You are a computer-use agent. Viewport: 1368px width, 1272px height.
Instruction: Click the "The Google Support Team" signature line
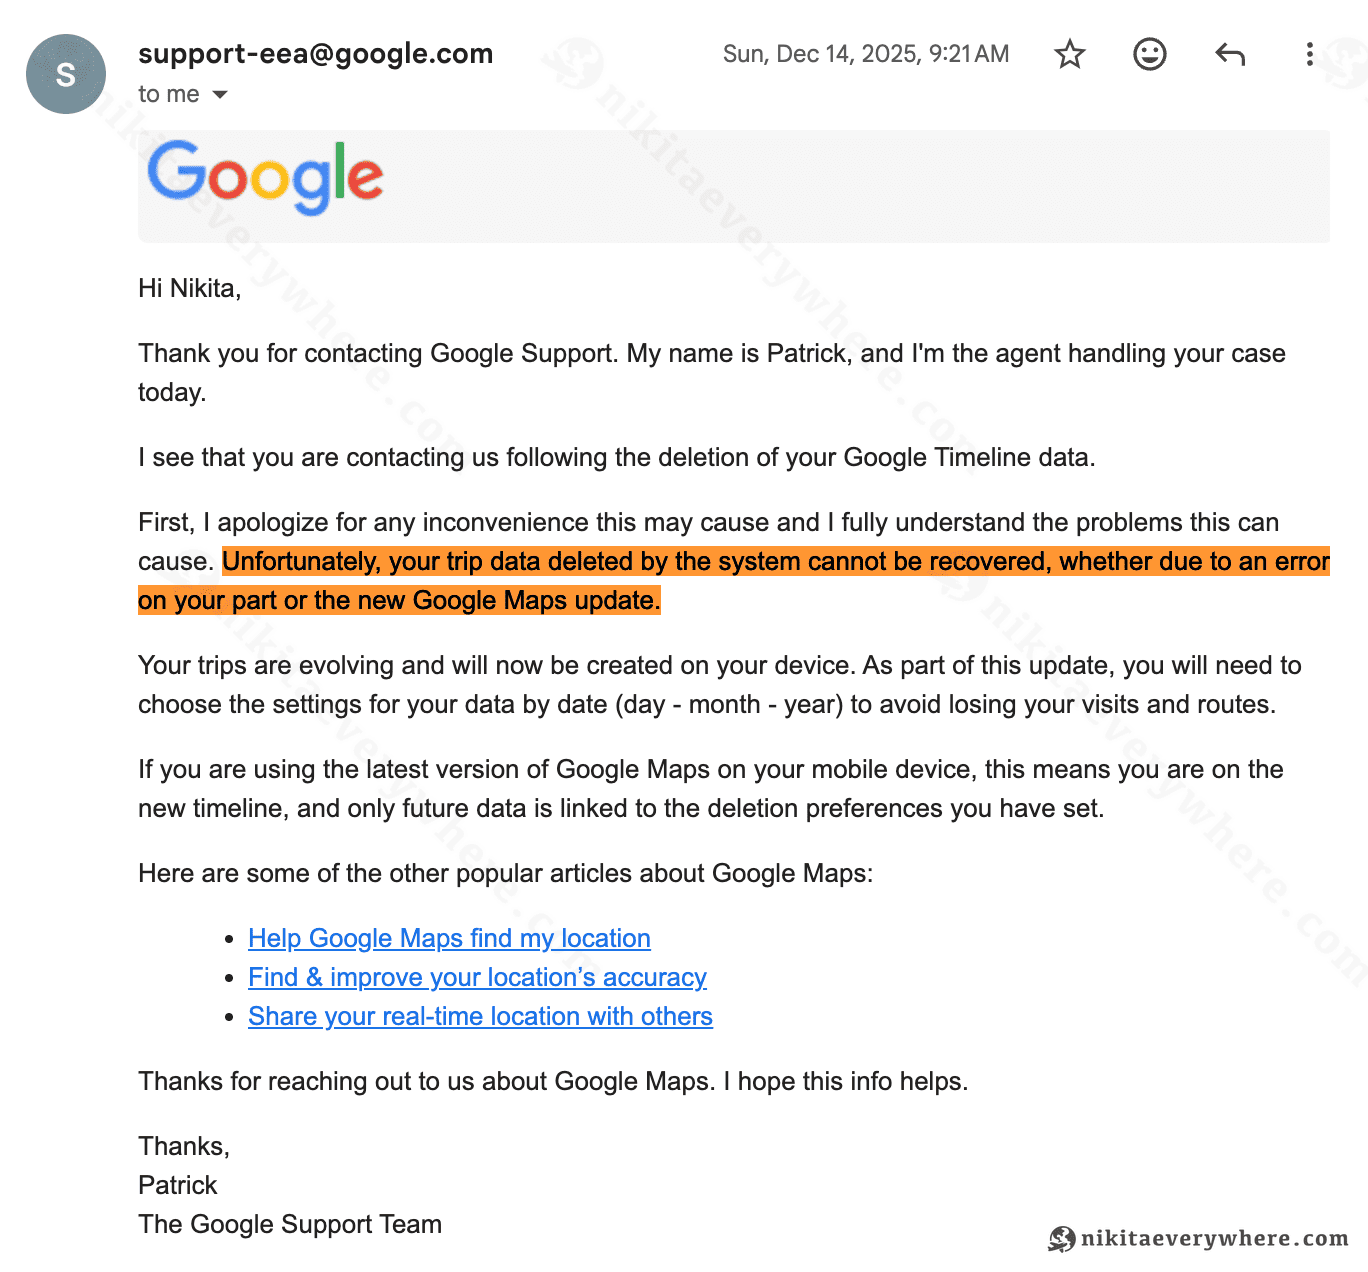tap(290, 1224)
